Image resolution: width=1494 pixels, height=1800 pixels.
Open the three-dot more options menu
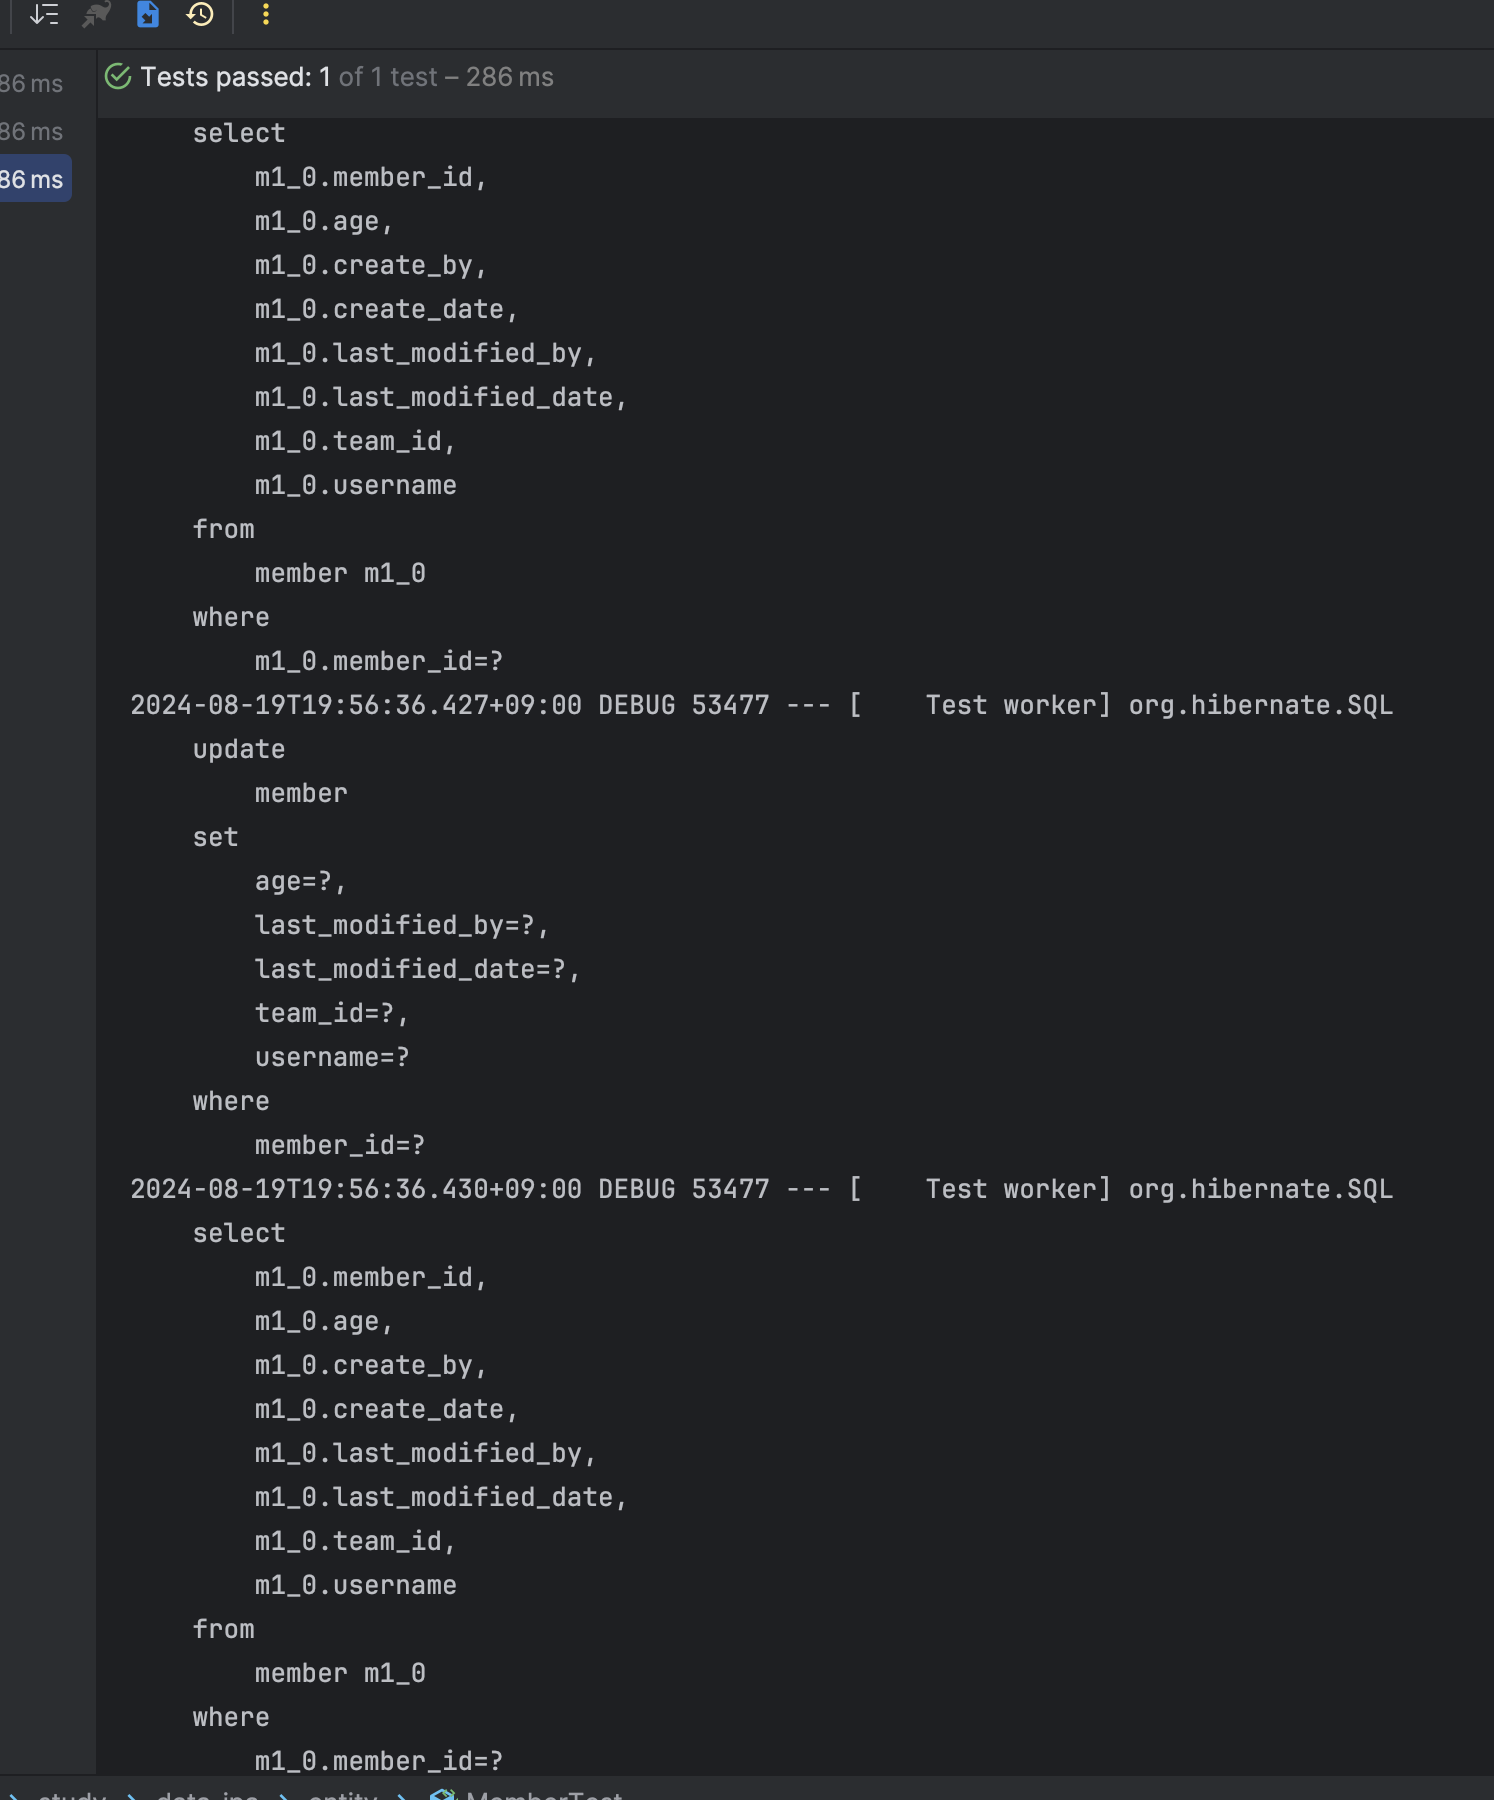(265, 14)
